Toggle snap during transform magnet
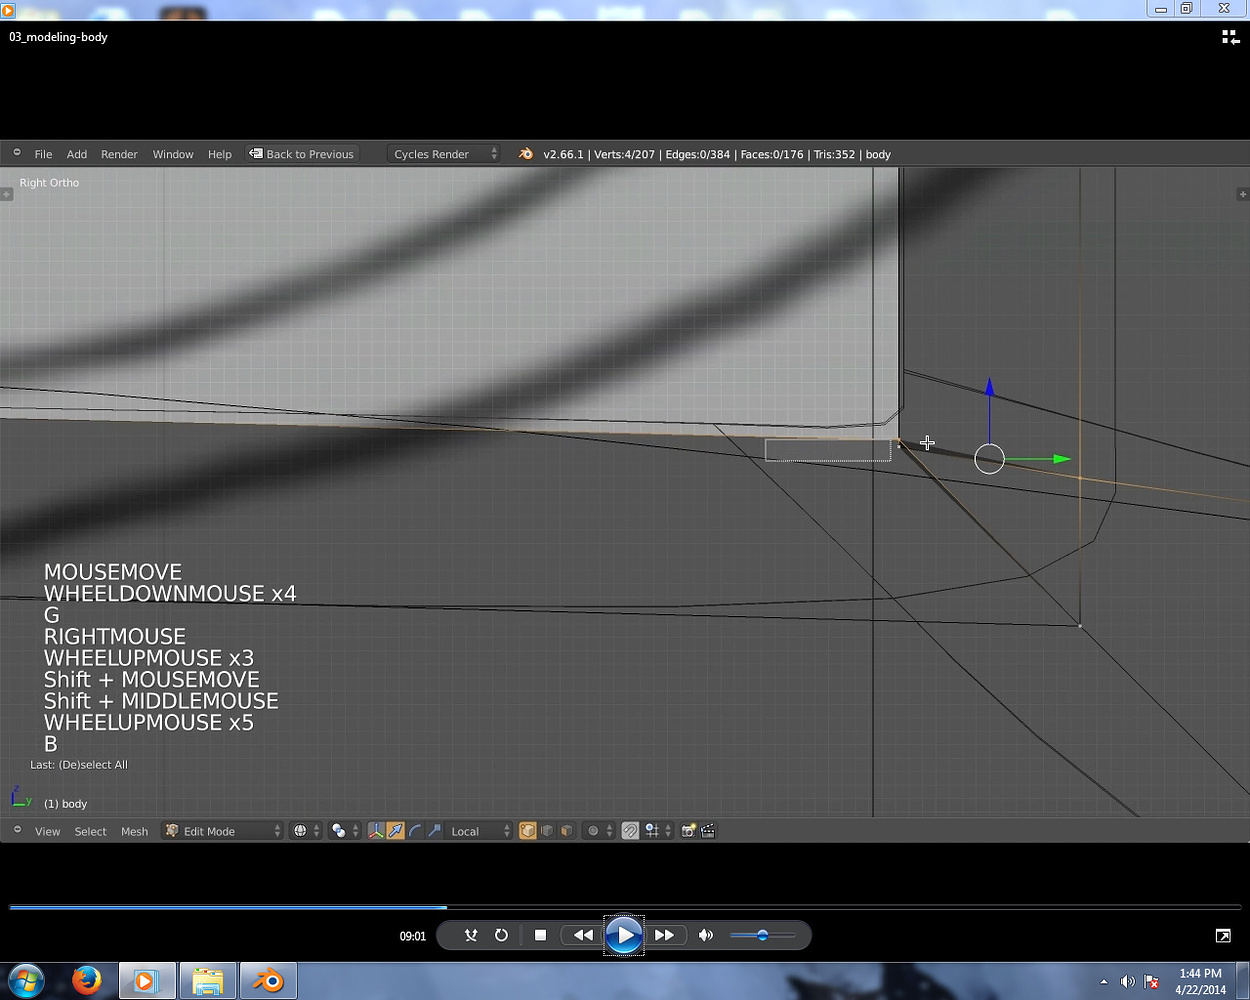Screen dimensions: 1250x1000 pyautogui.click(x=630, y=831)
